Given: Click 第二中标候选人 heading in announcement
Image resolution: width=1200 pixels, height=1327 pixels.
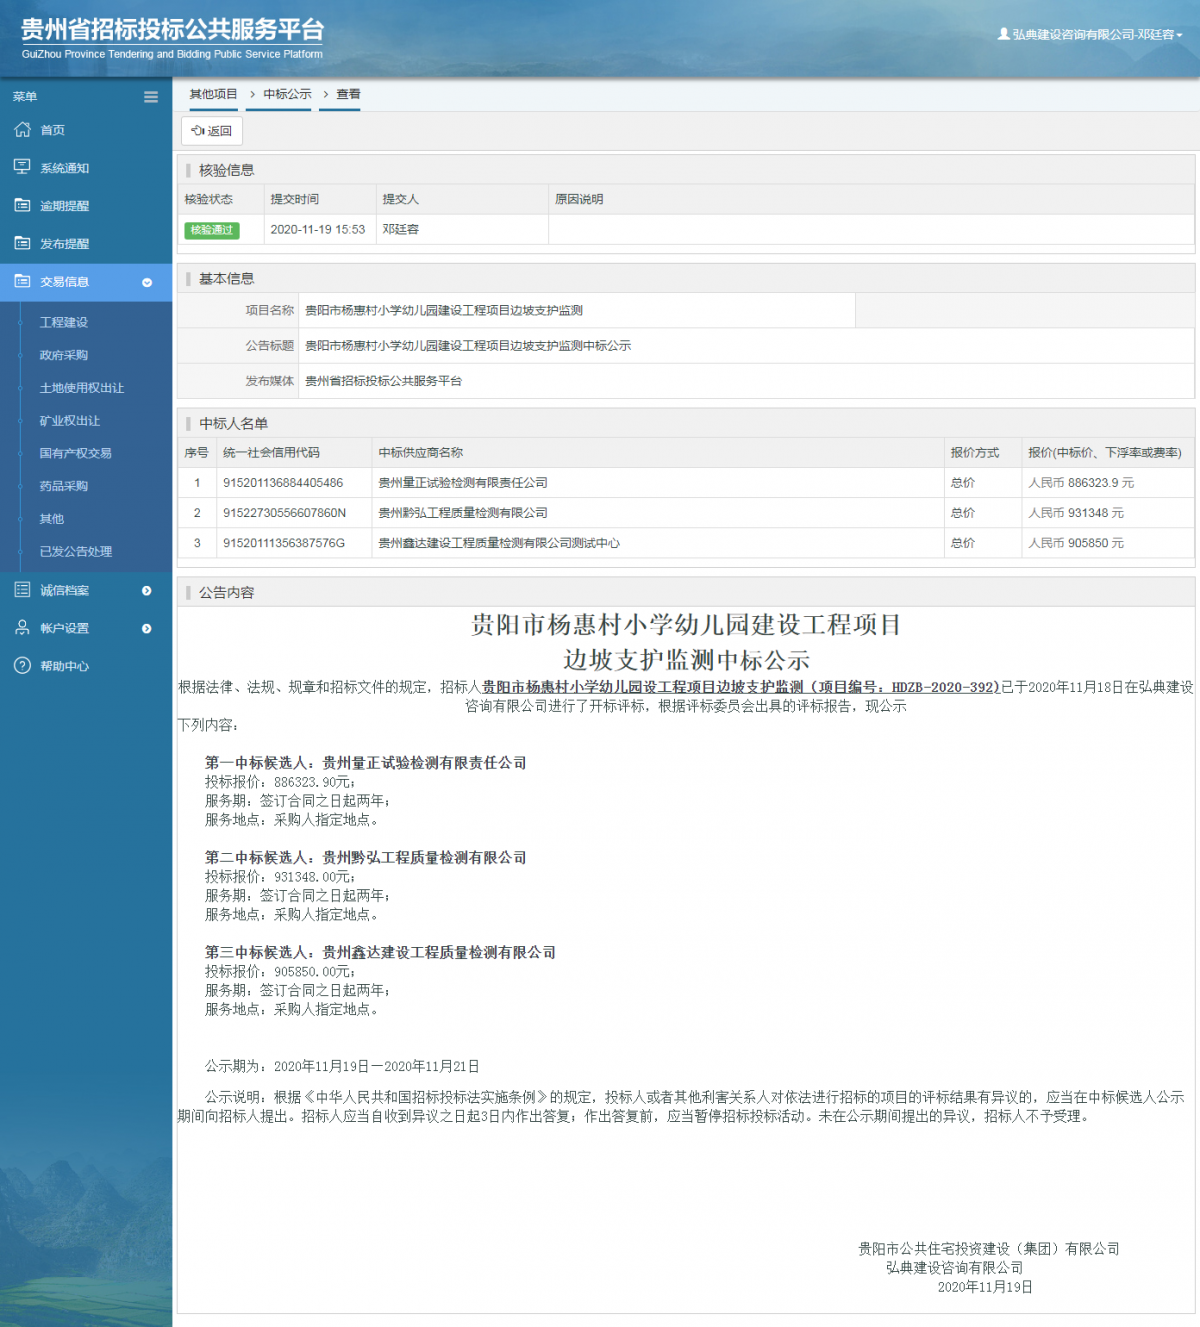Looking at the screenshot, I should pos(366,858).
